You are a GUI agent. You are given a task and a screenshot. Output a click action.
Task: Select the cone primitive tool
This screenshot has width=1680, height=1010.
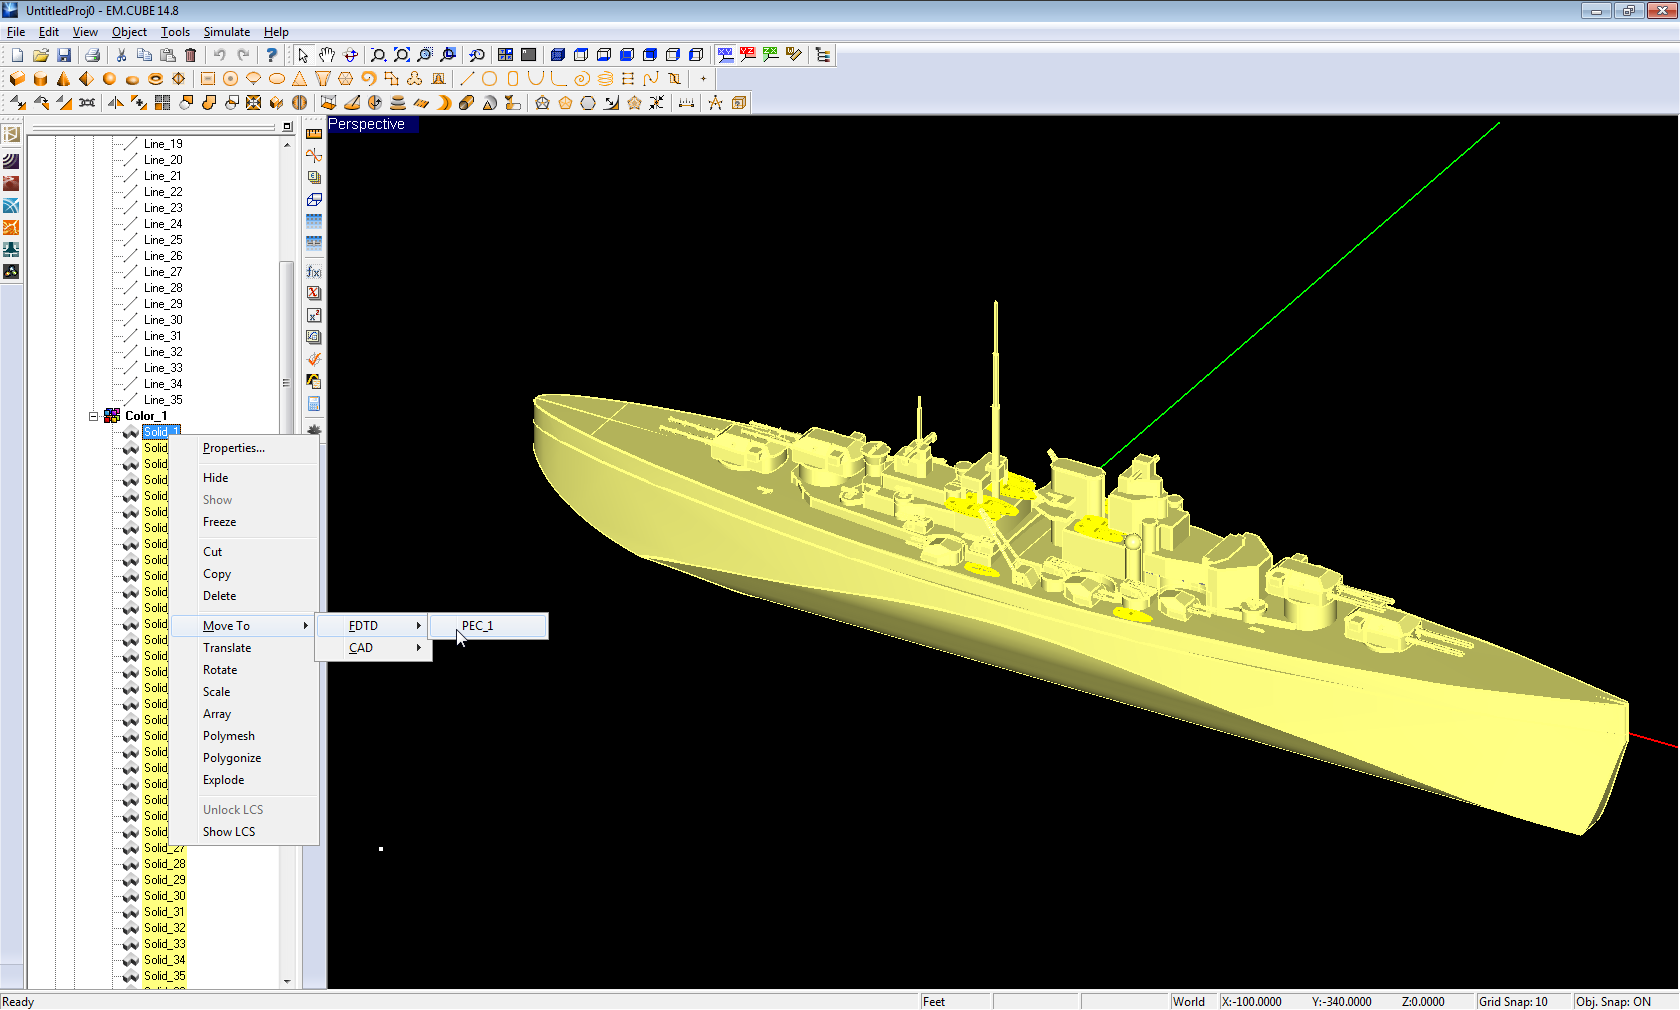point(63,79)
